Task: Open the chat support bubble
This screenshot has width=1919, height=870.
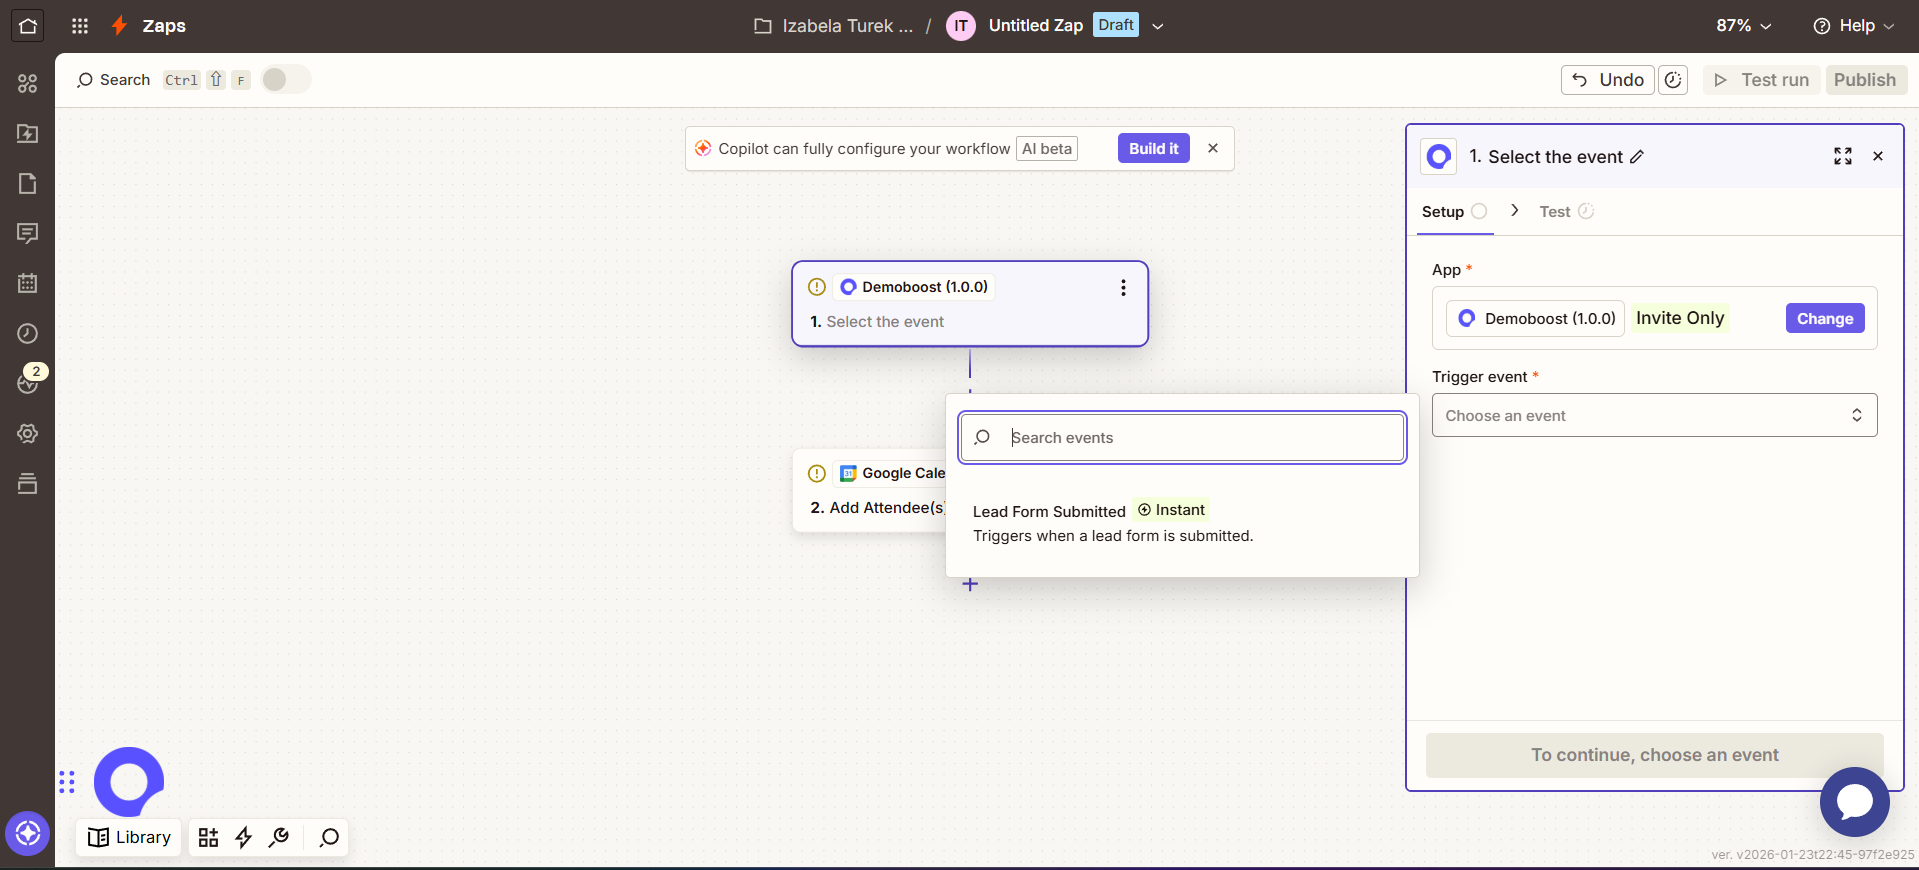Action: click(1854, 802)
